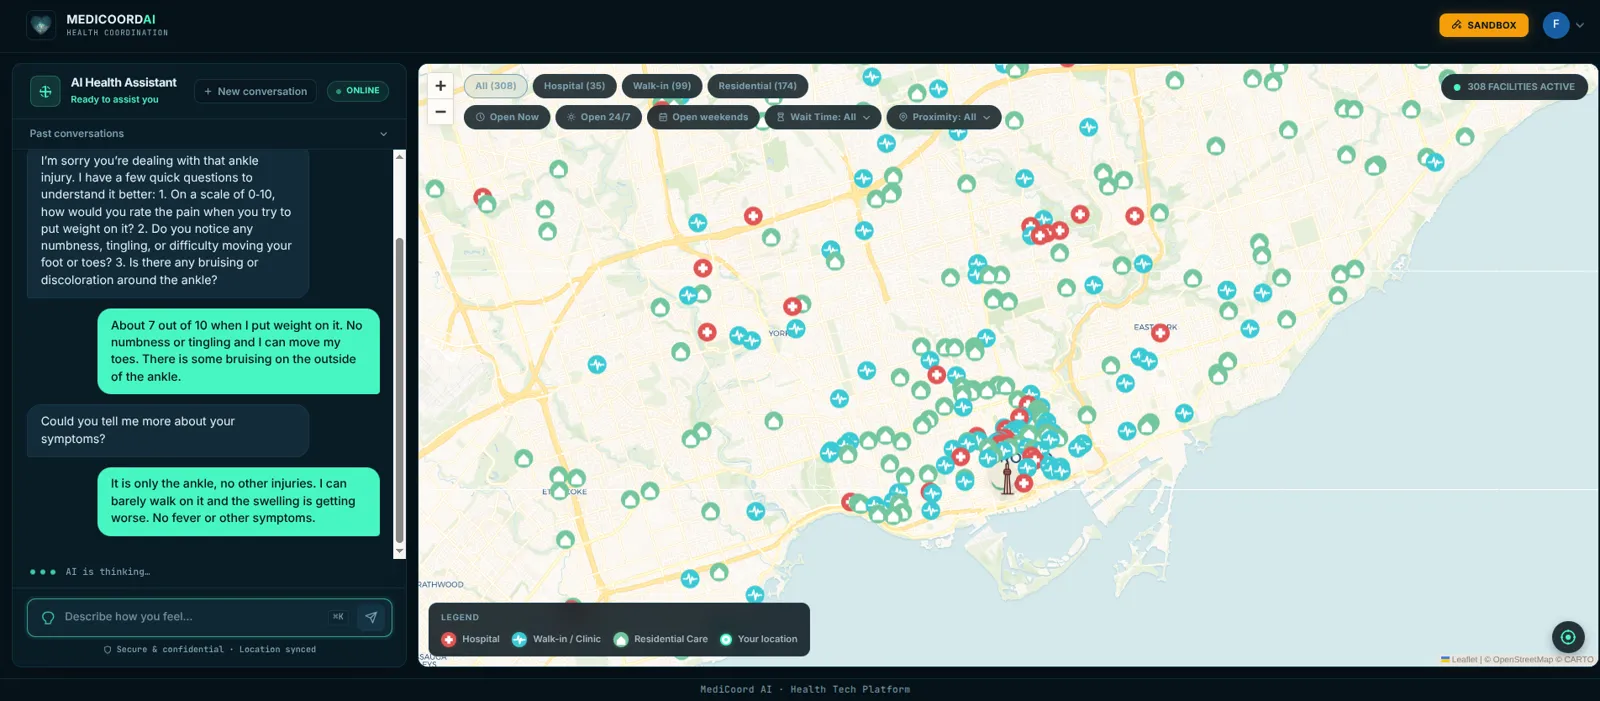Enable the Open 24/7 filter
Screen dimensions: 1600x701
598,117
